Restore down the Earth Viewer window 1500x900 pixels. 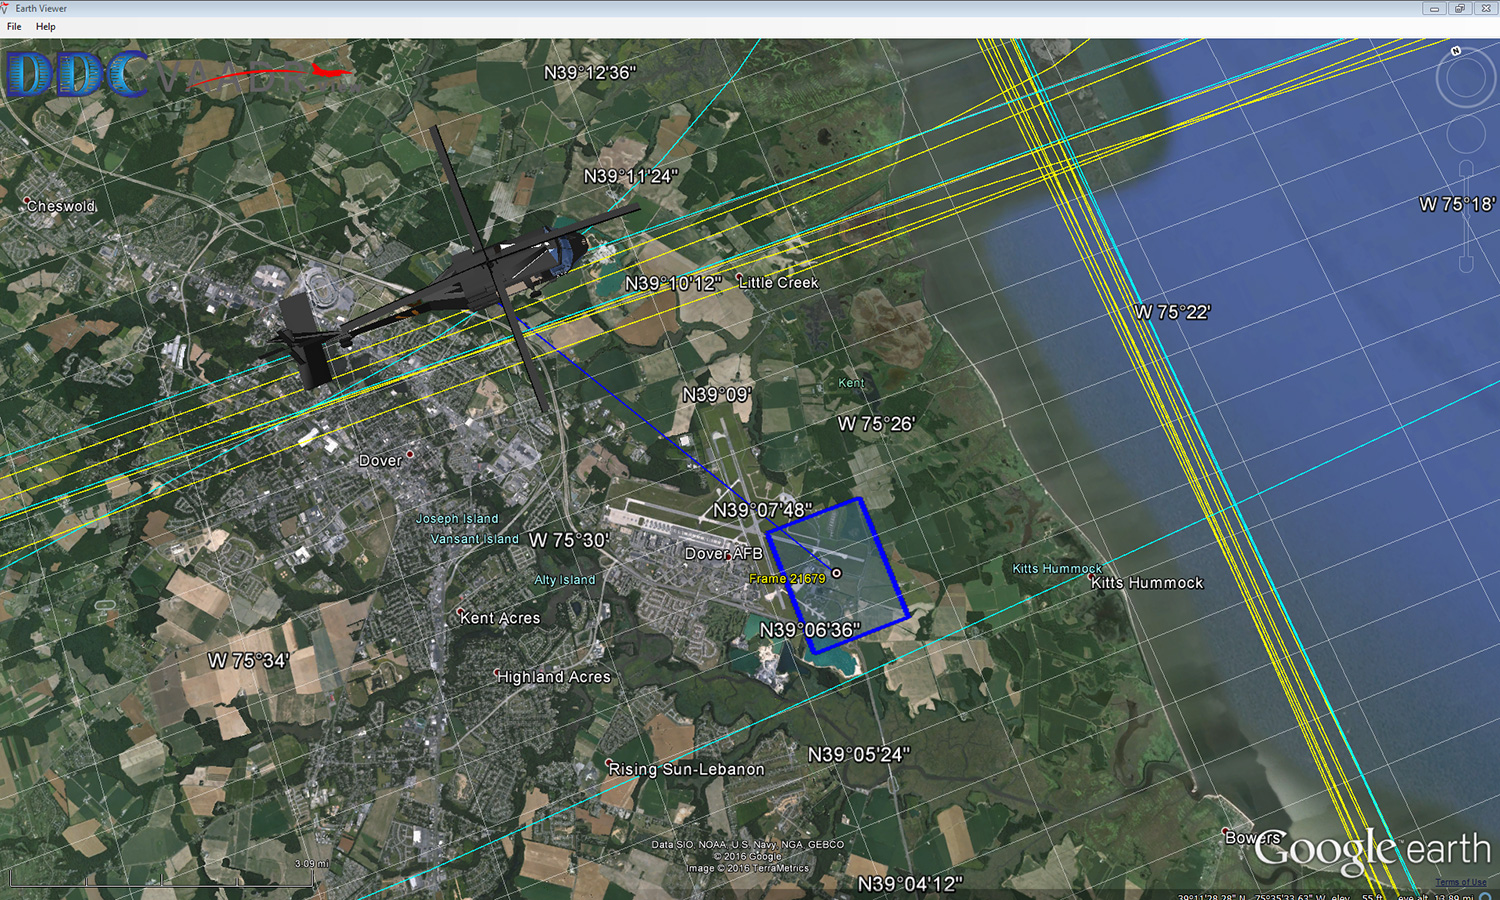pos(1460,8)
